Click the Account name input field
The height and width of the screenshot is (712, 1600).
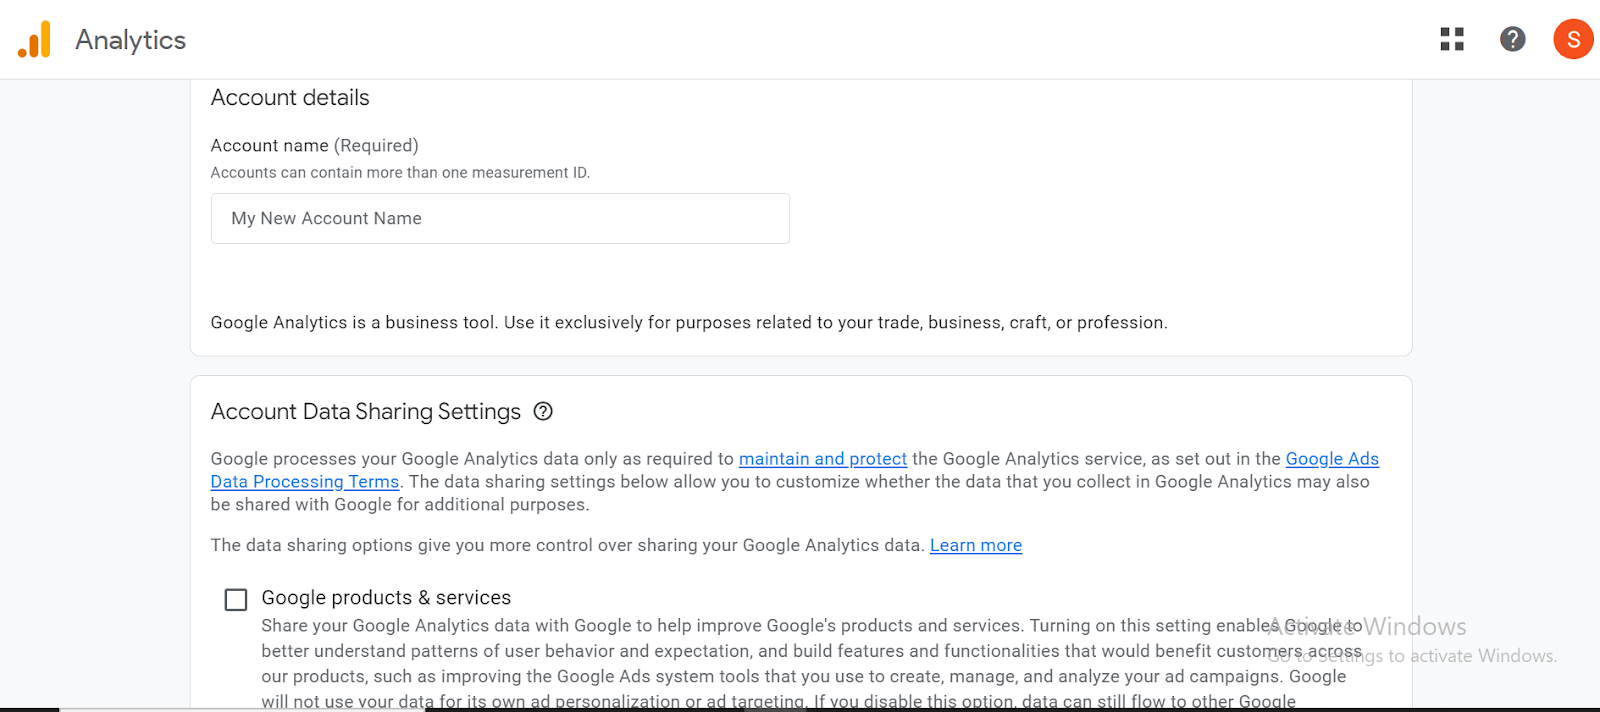pyautogui.click(x=500, y=218)
